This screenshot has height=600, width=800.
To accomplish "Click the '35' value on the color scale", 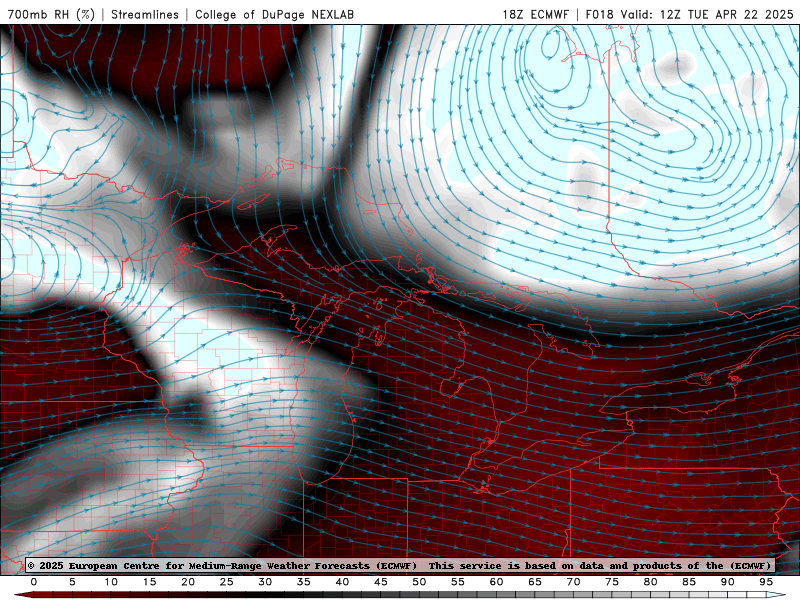I will coord(304,582).
